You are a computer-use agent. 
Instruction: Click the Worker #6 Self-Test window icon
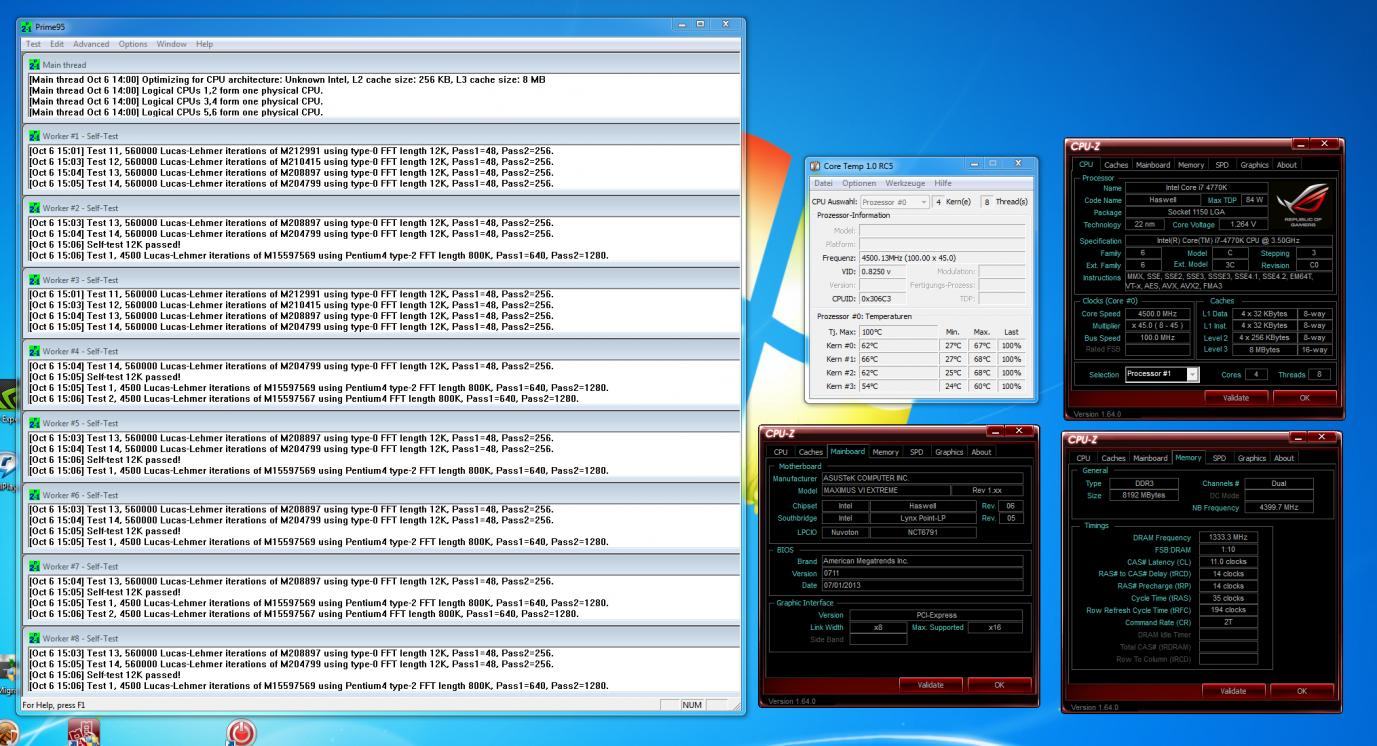pyautogui.click(x=35, y=495)
